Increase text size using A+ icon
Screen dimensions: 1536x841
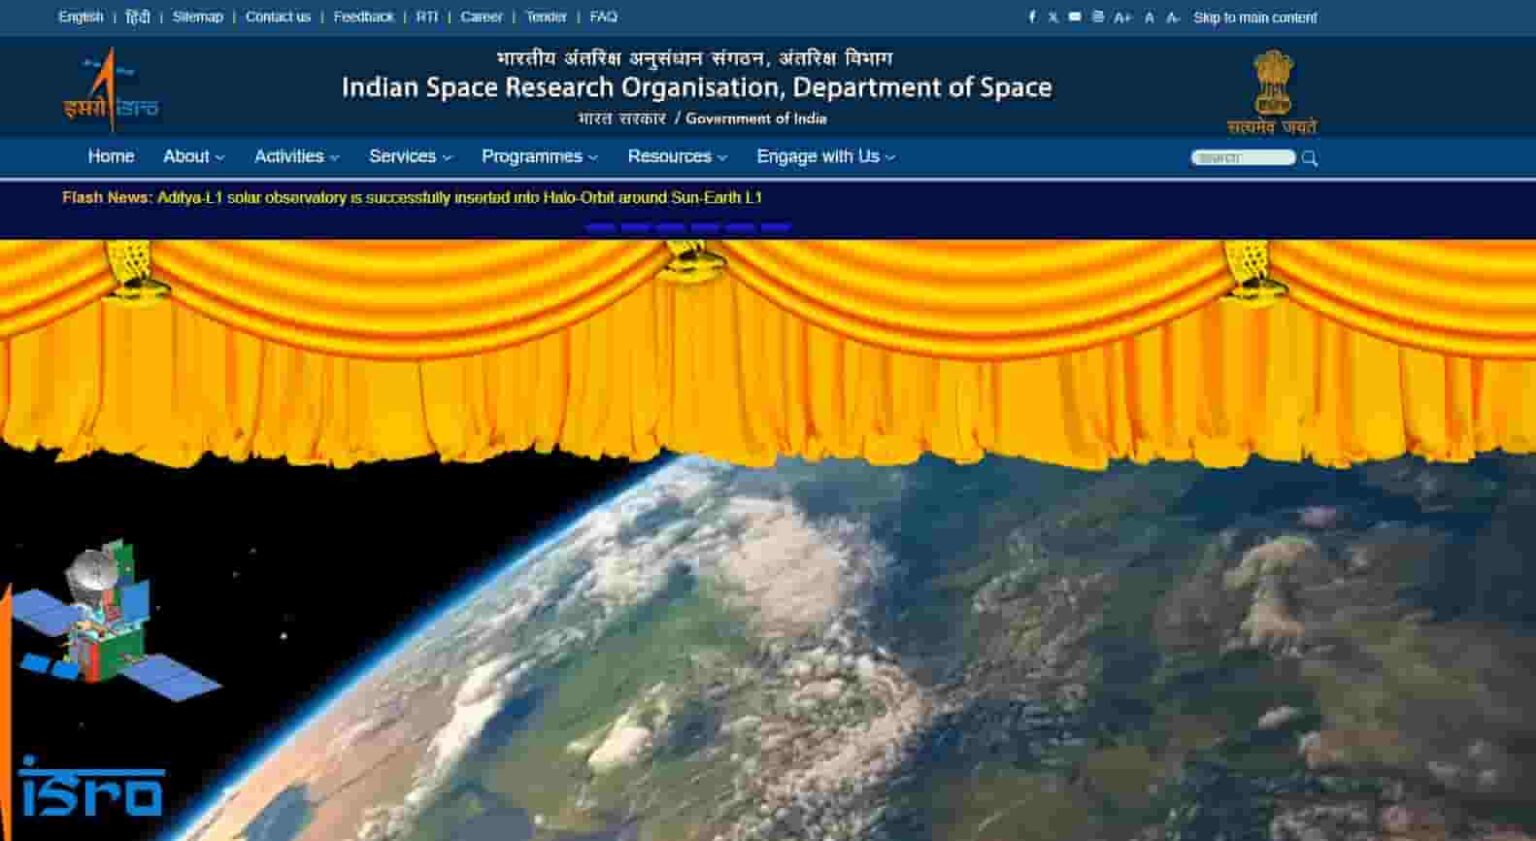(x=1122, y=16)
